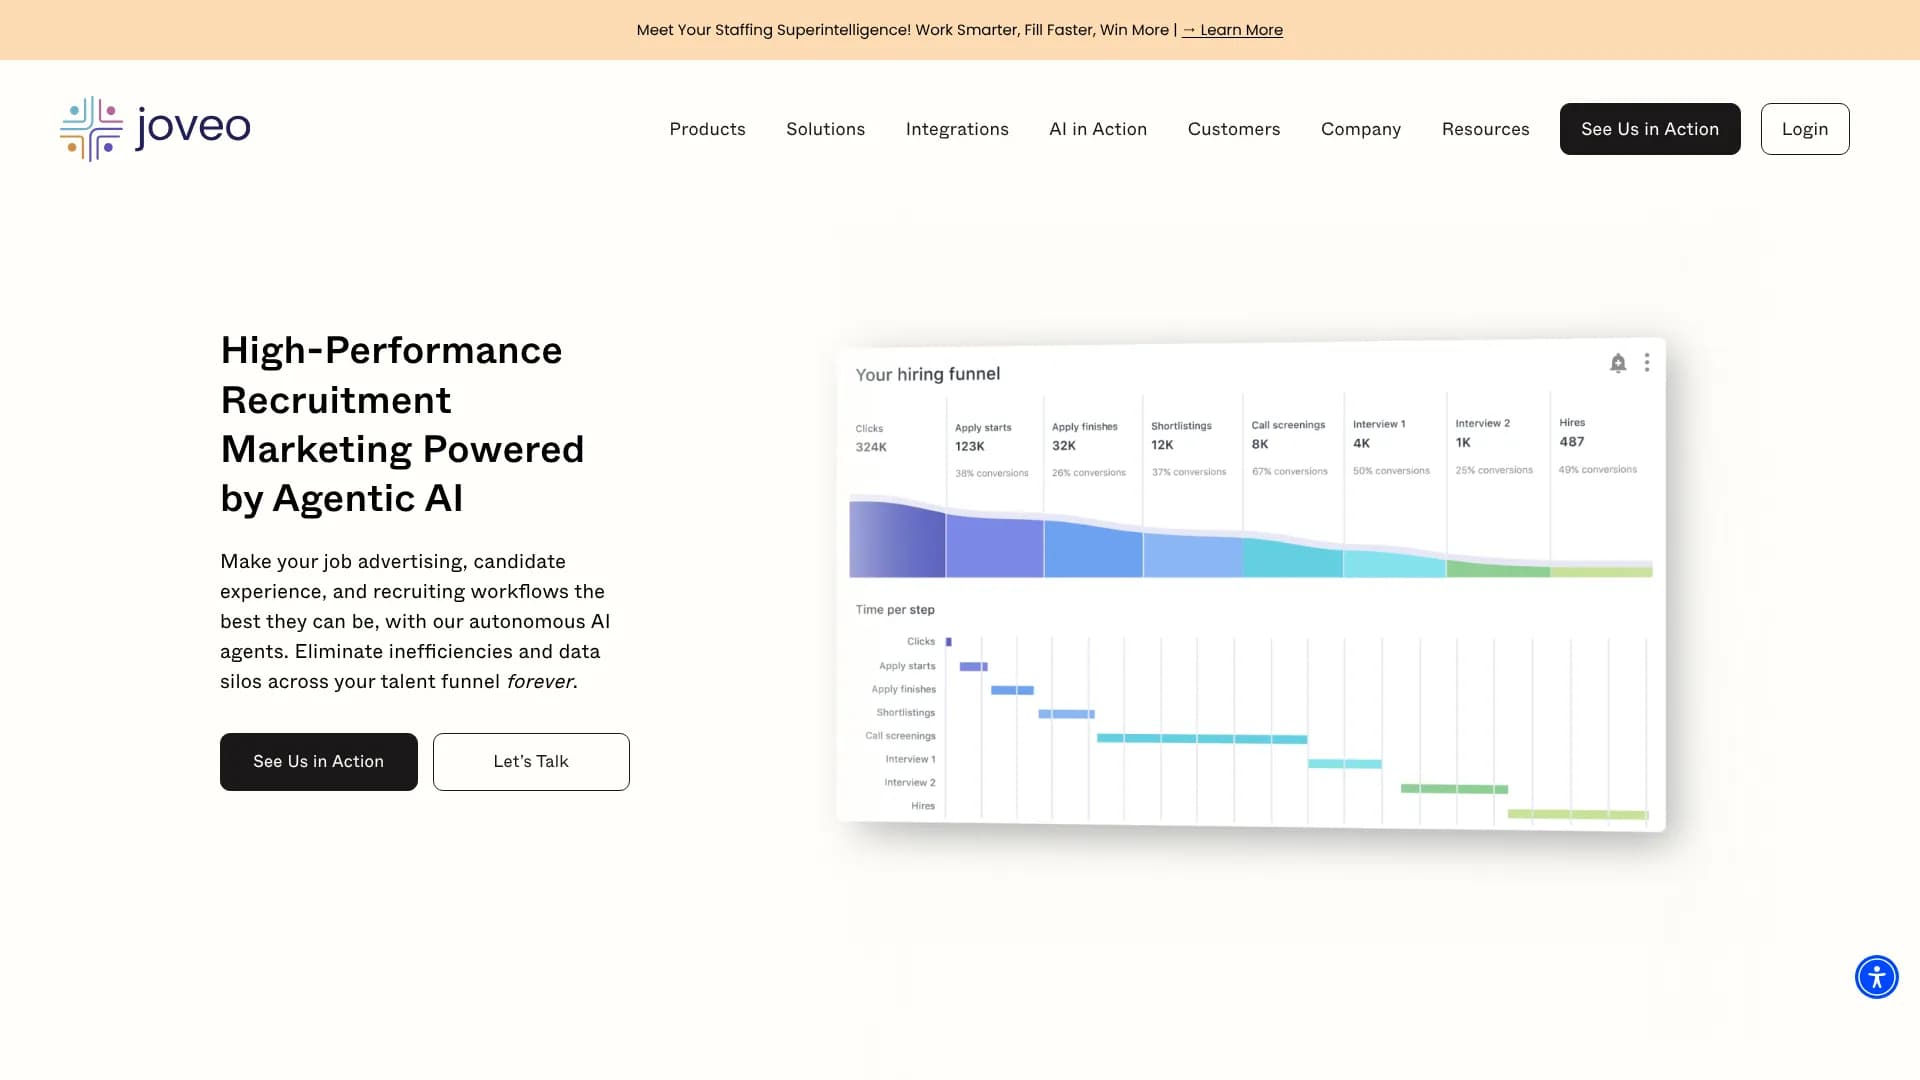Open the Products menu
Screen dimensions: 1920x1080
coord(707,129)
